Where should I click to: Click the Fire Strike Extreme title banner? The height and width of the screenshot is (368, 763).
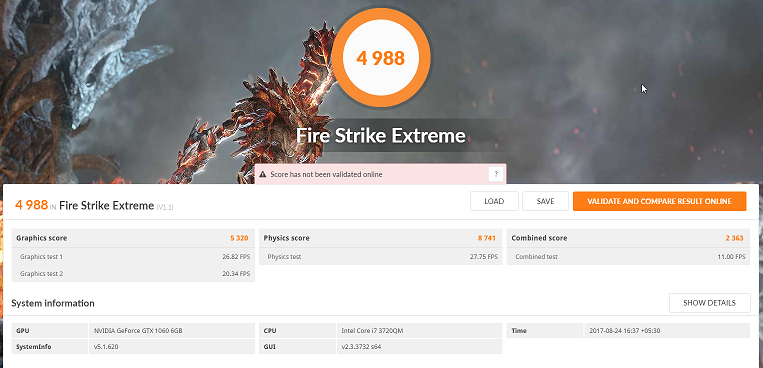tap(381, 135)
